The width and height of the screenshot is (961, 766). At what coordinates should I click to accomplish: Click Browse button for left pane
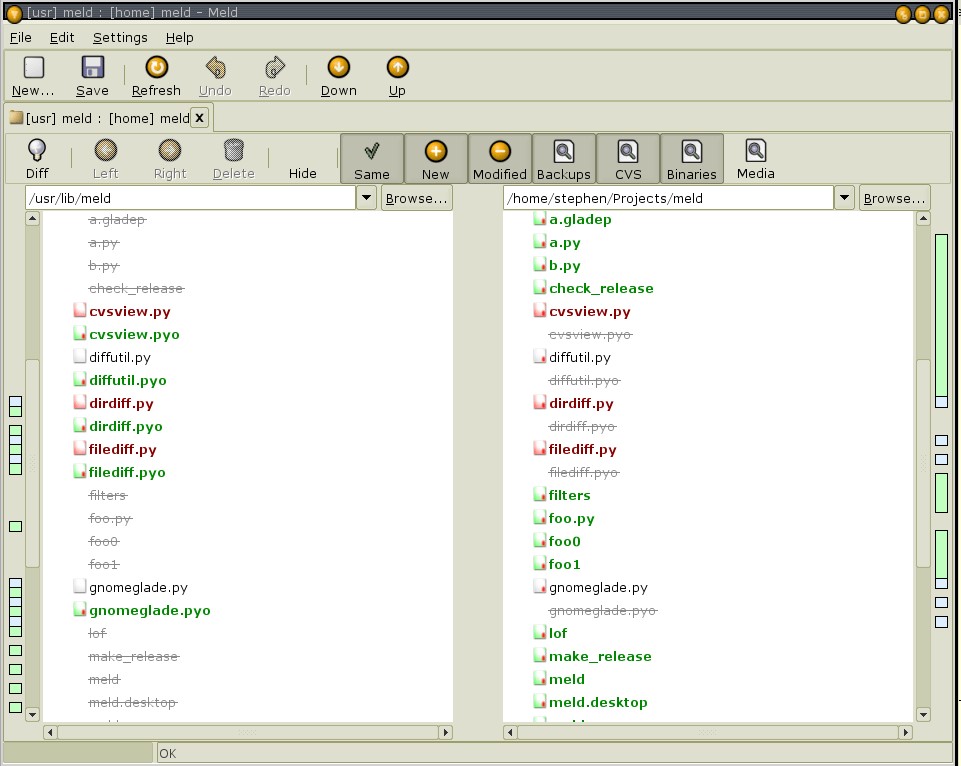tap(416, 198)
